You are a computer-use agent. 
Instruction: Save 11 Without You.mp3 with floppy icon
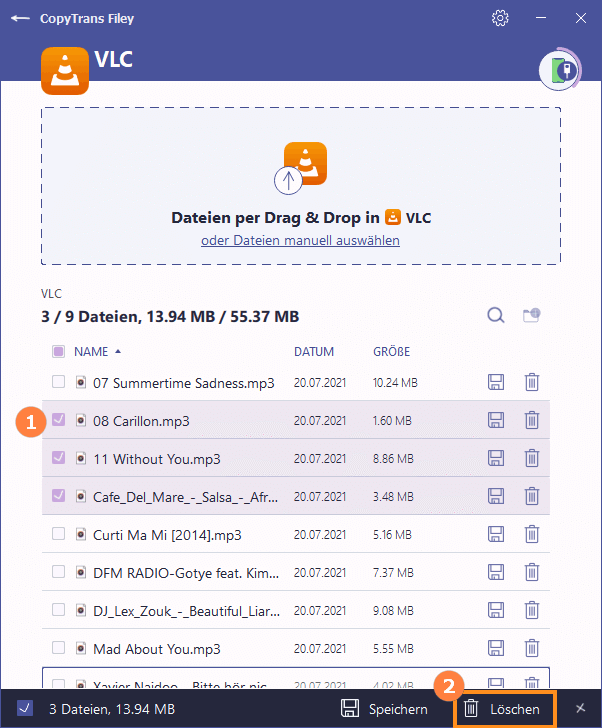pyautogui.click(x=496, y=458)
